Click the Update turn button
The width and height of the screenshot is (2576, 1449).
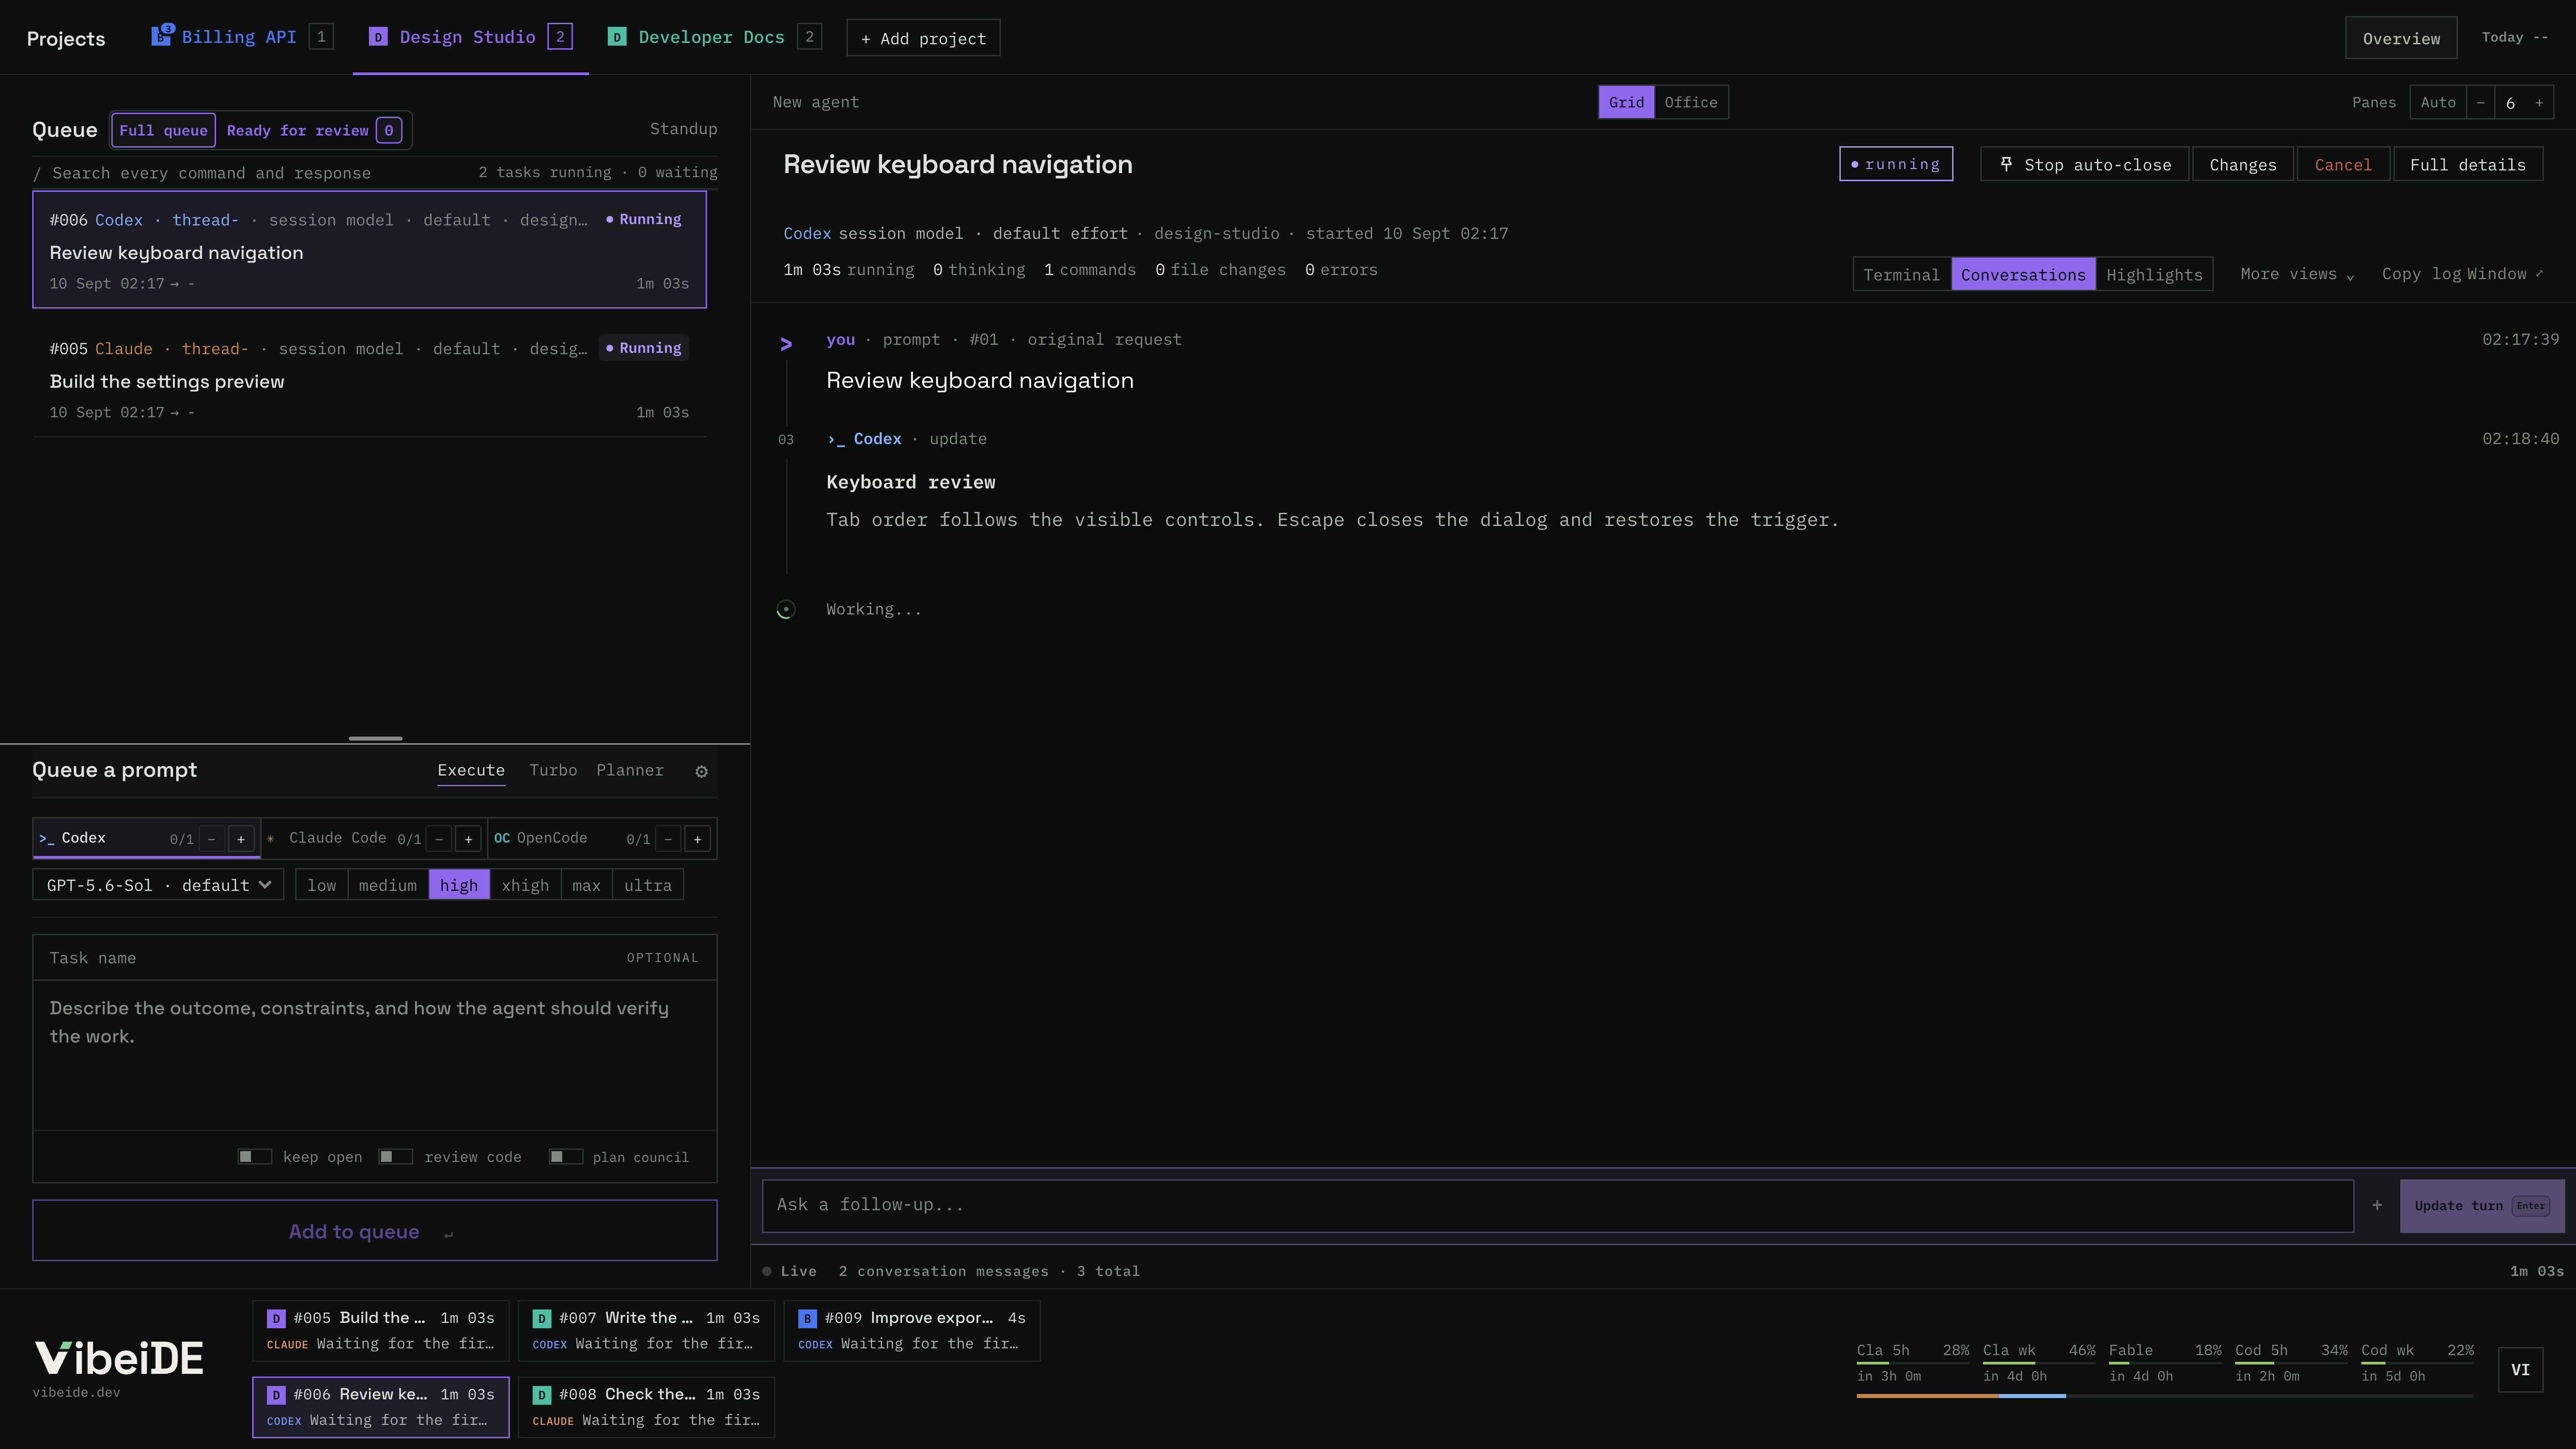tap(2482, 1206)
